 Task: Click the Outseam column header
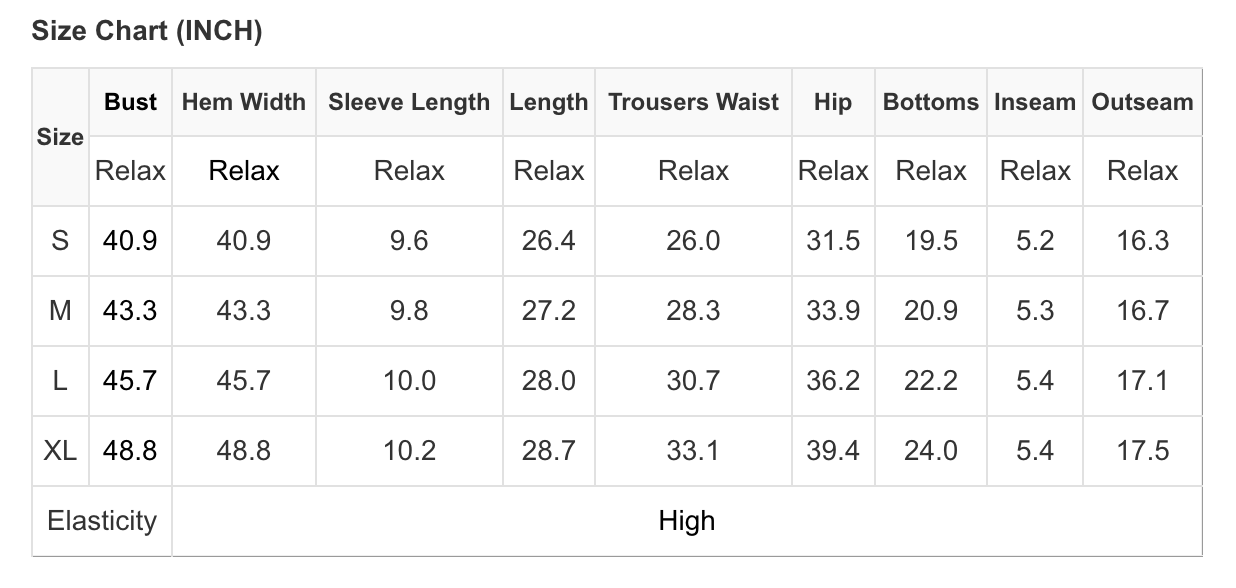(1142, 102)
